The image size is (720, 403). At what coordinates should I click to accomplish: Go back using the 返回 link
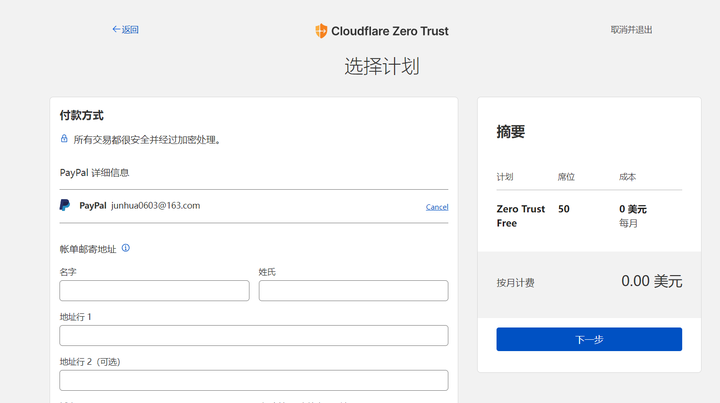click(125, 30)
